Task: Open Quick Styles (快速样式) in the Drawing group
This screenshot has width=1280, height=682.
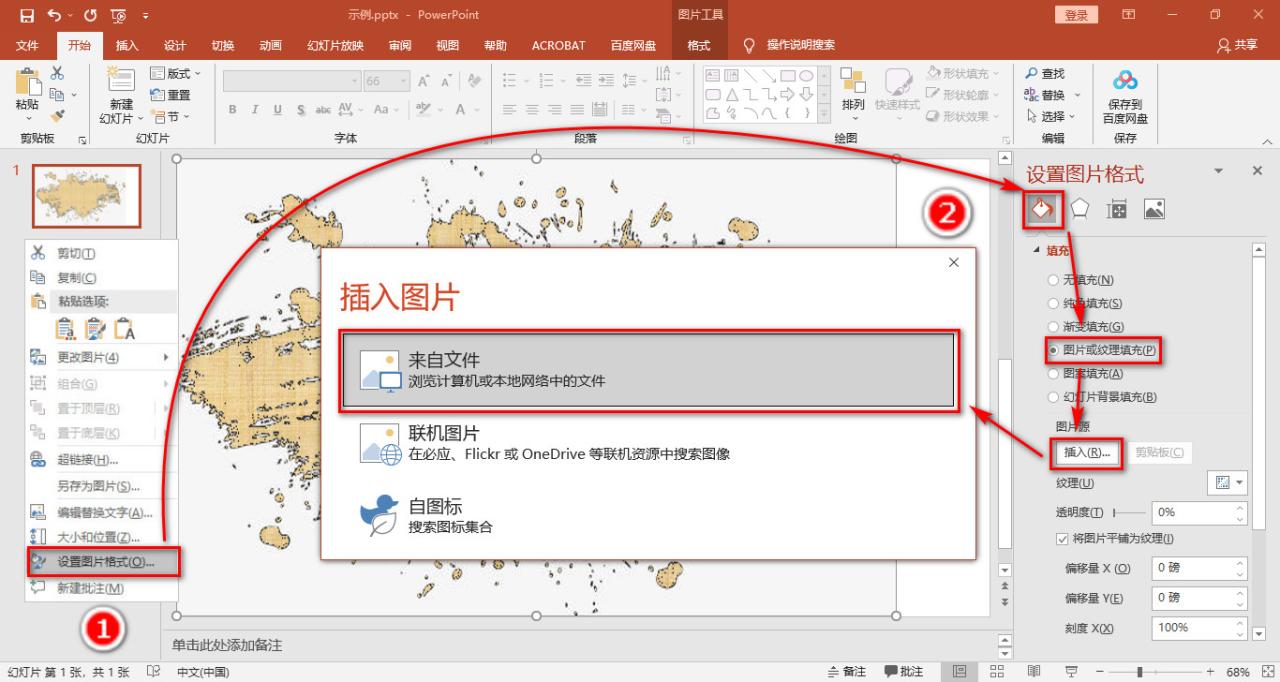Action: [898, 88]
